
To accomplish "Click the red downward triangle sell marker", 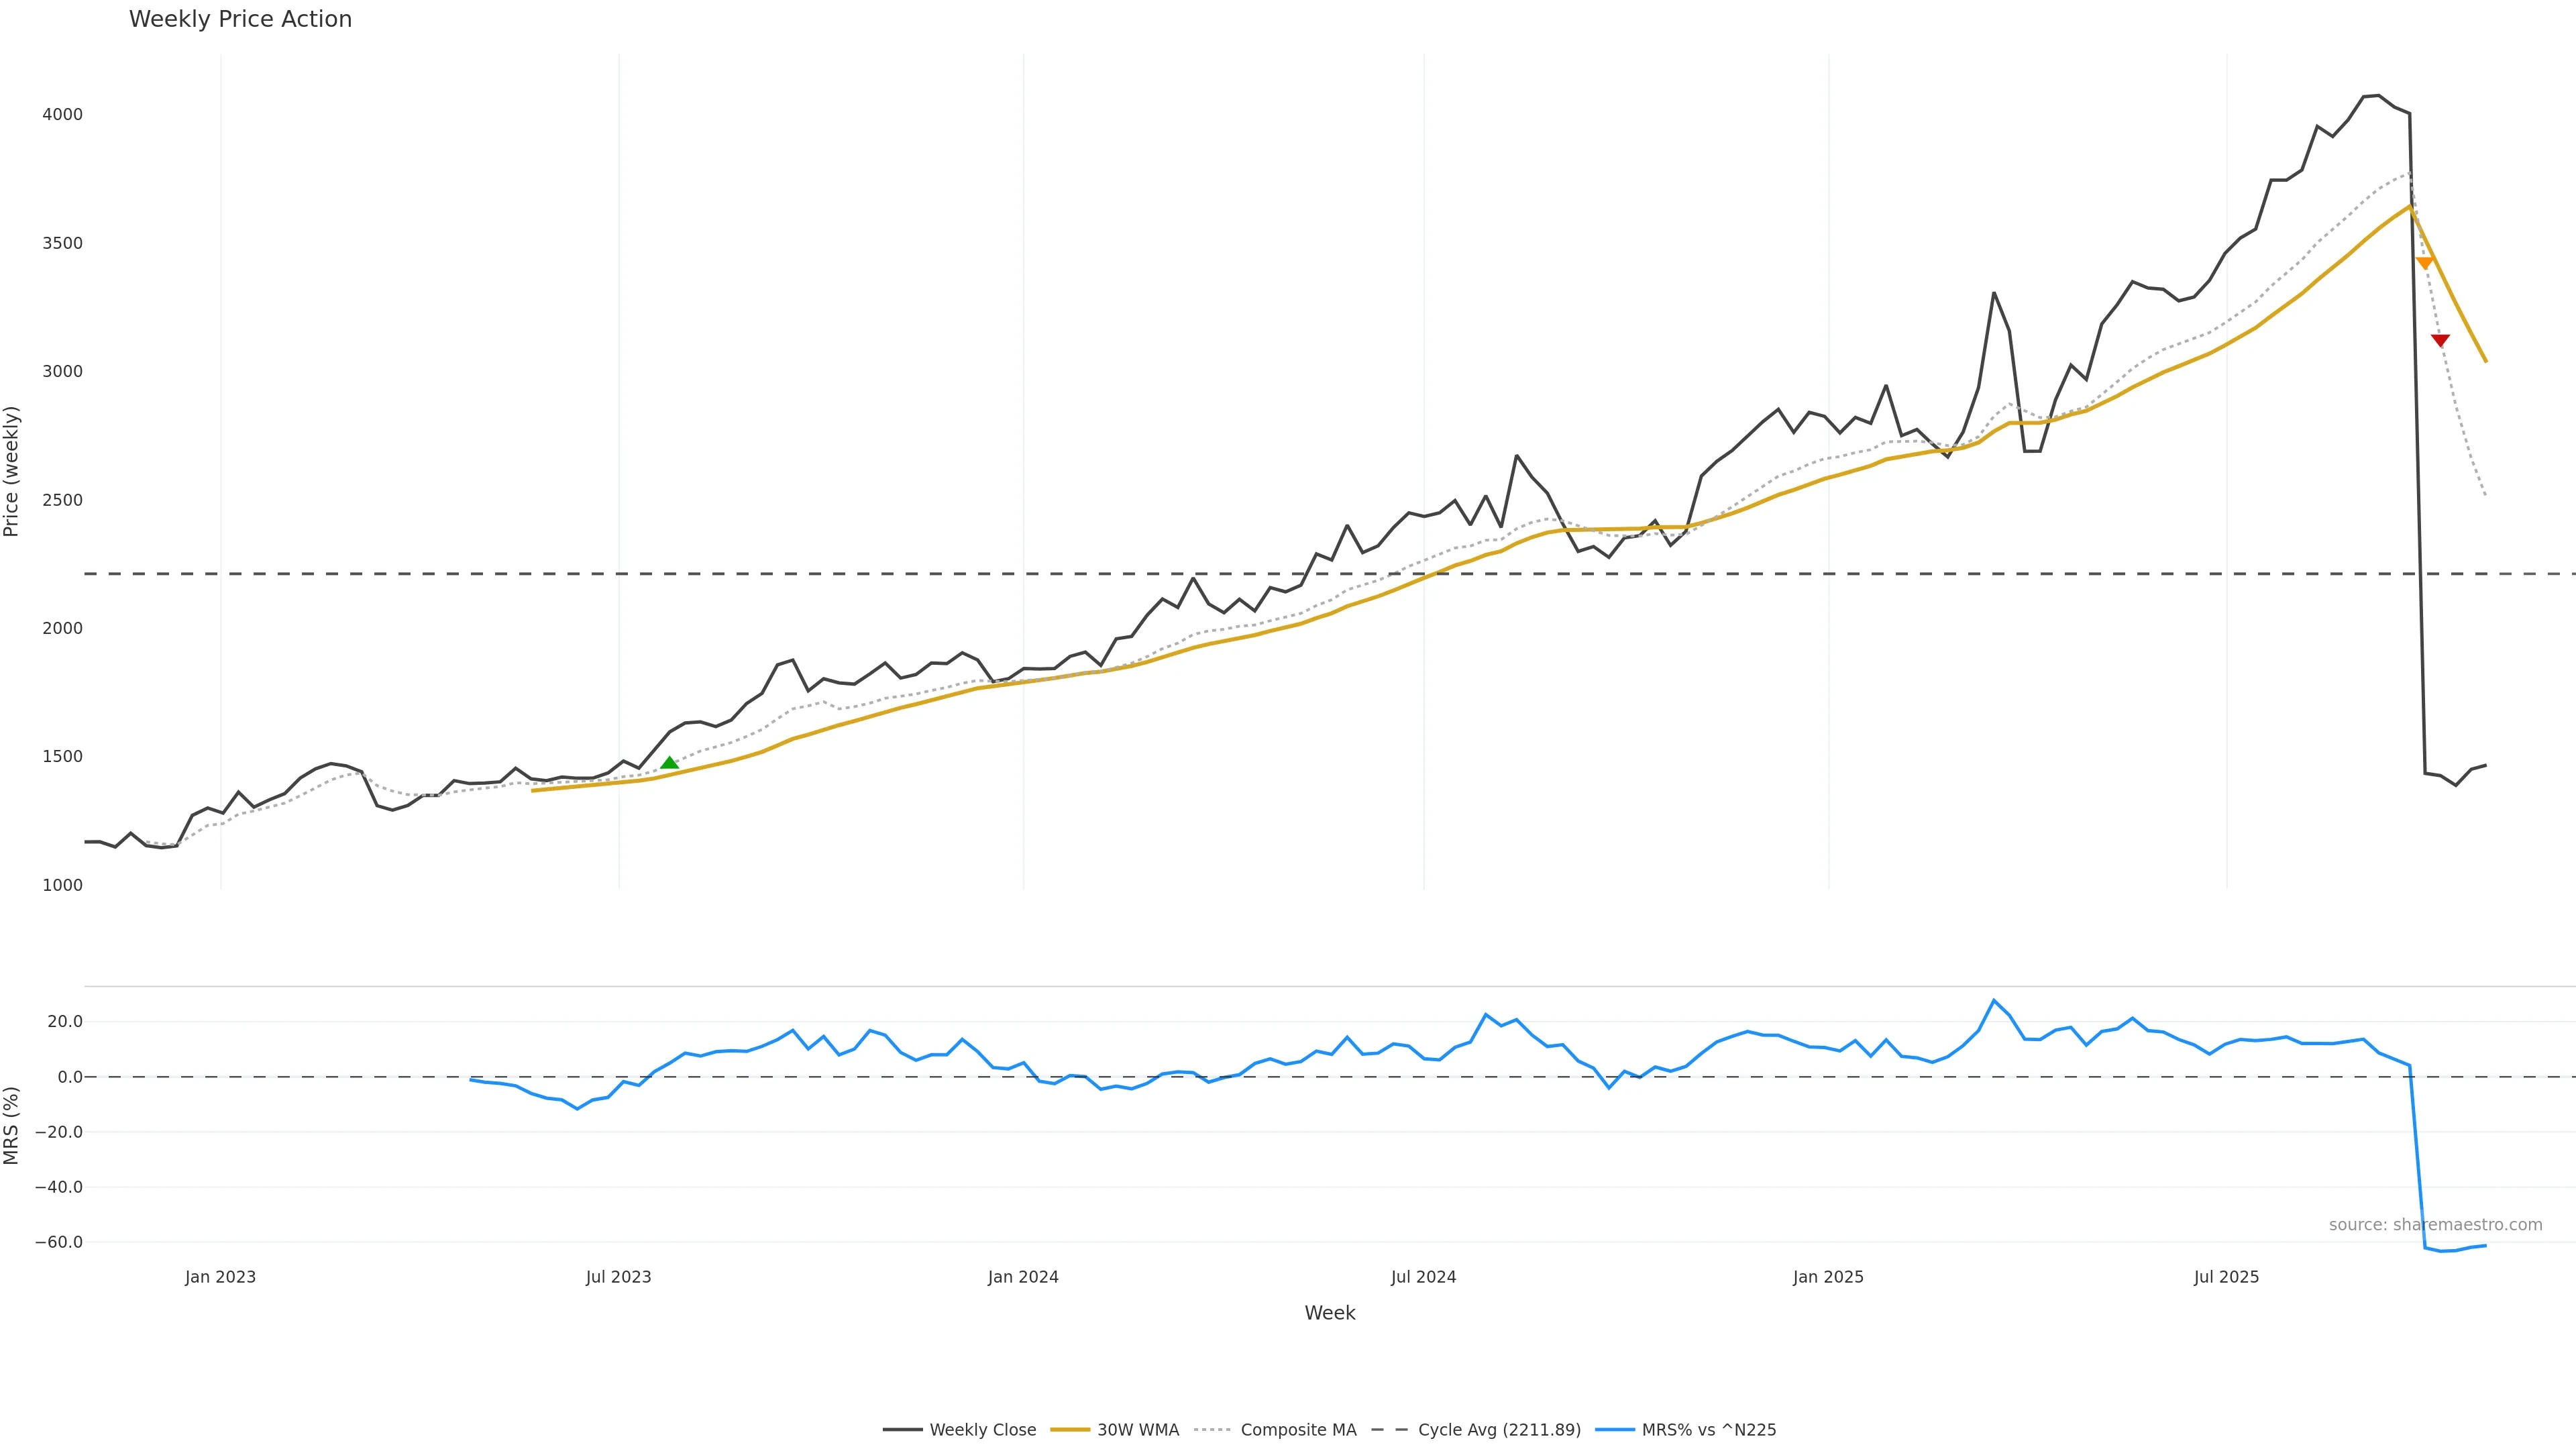I will point(2440,341).
